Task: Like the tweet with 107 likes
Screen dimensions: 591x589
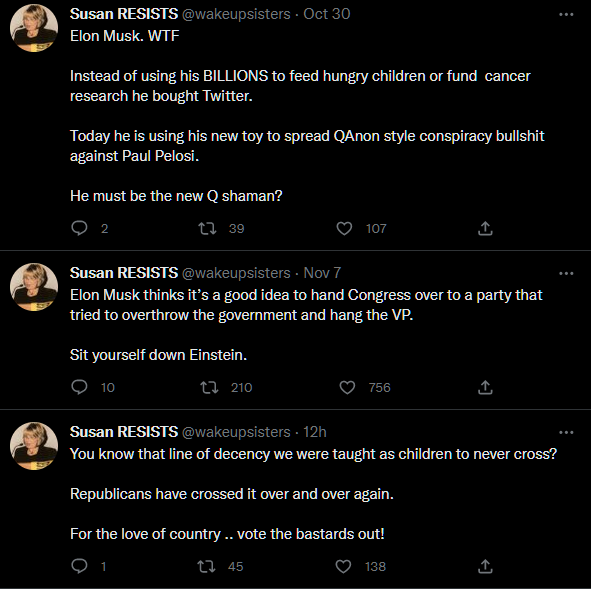Action: pos(344,228)
